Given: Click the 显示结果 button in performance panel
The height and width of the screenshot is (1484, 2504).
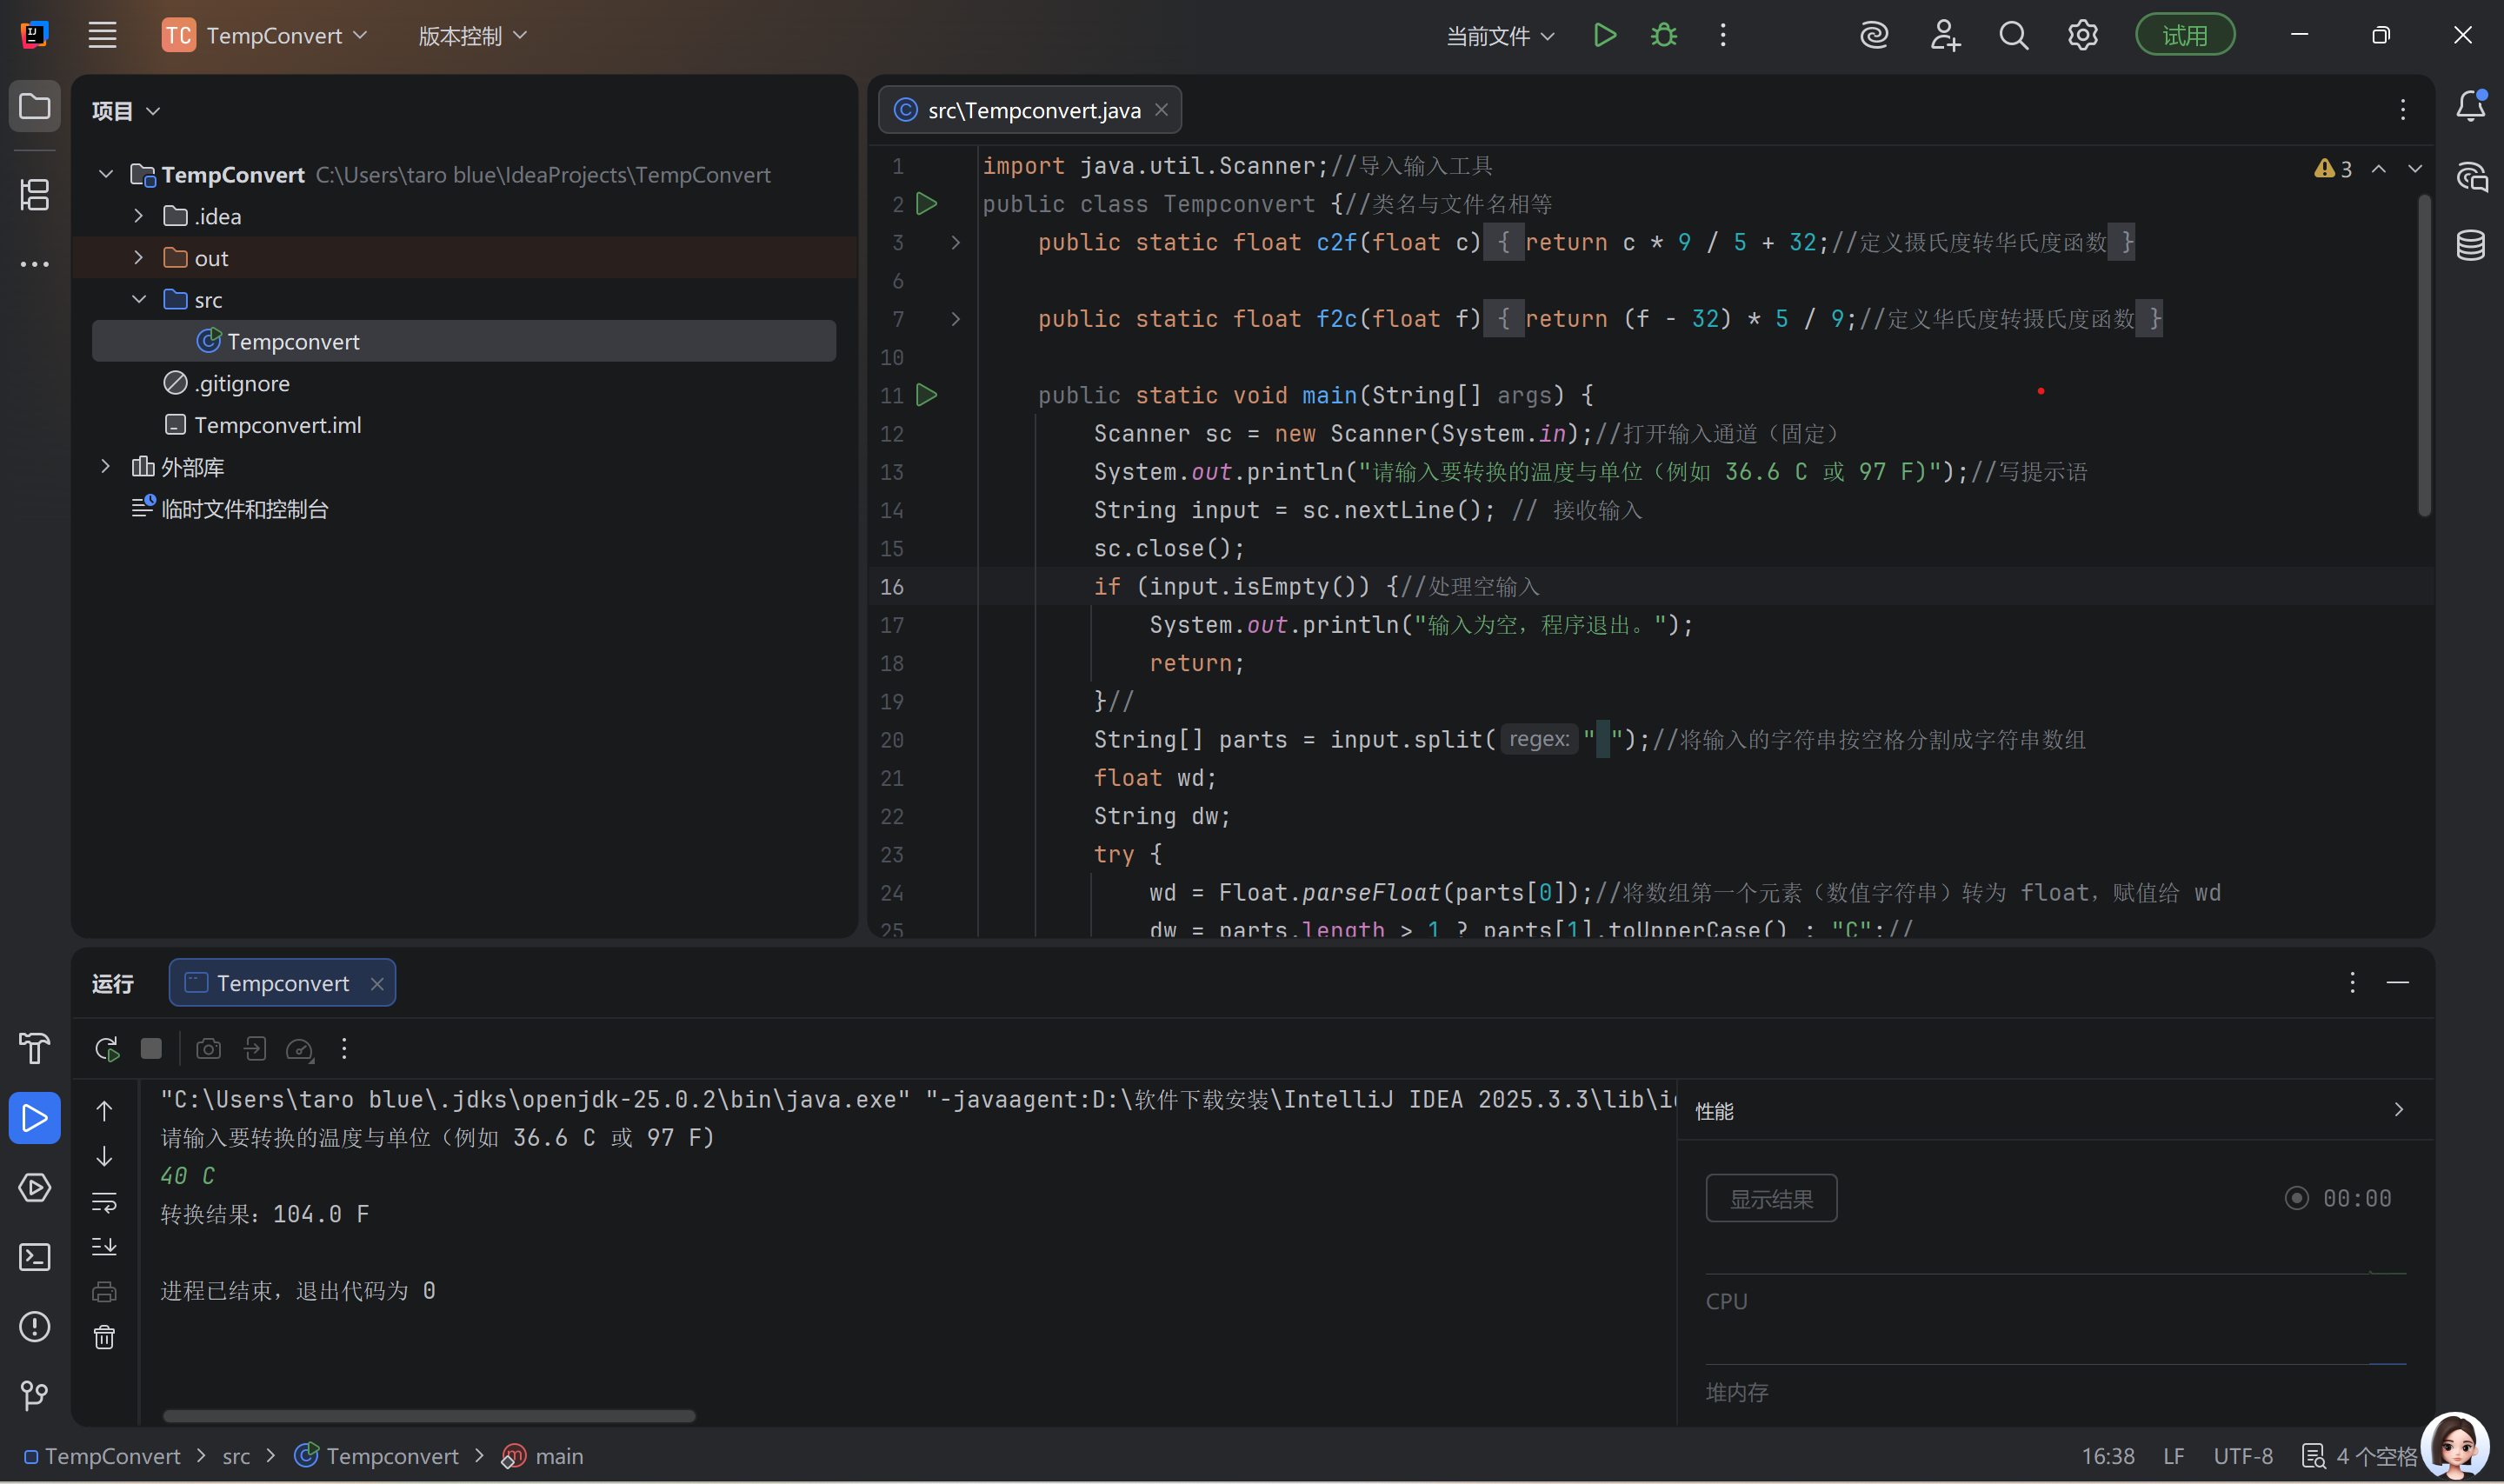Looking at the screenshot, I should (x=1770, y=1198).
